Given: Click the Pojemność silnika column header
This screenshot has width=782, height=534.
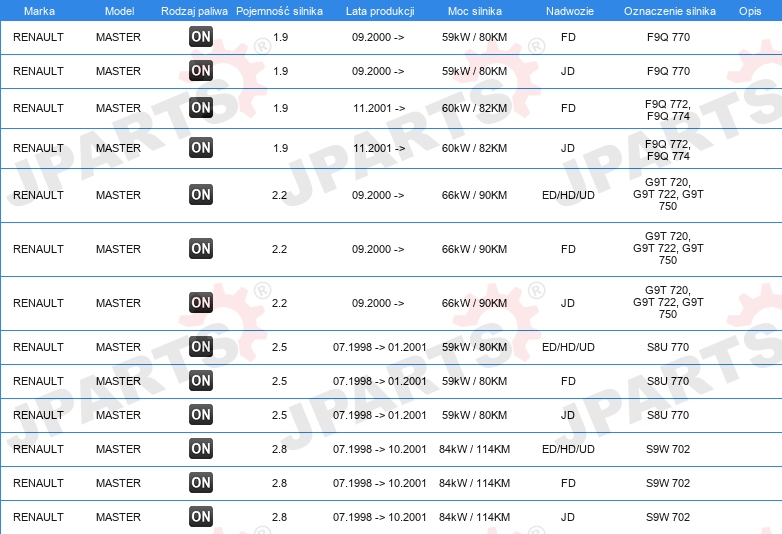Looking at the screenshot, I should pos(279,11).
